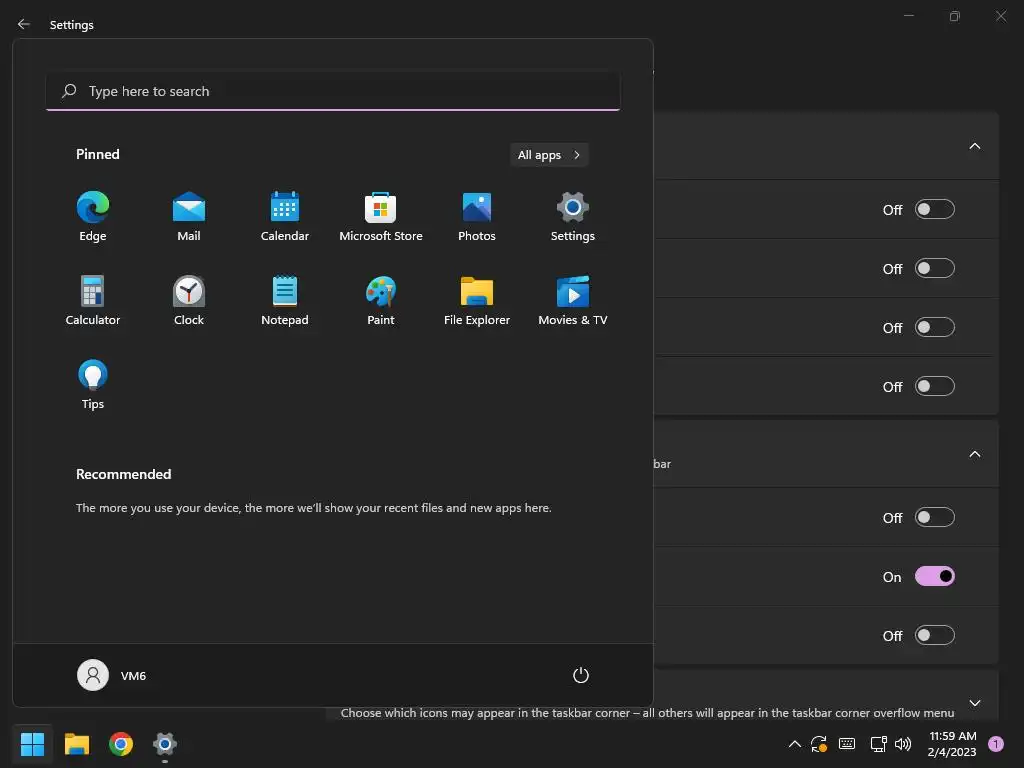Screen dimensions: 1024x768
Task: Switch to Settings via its taskbar icon
Action: [x=165, y=744]
